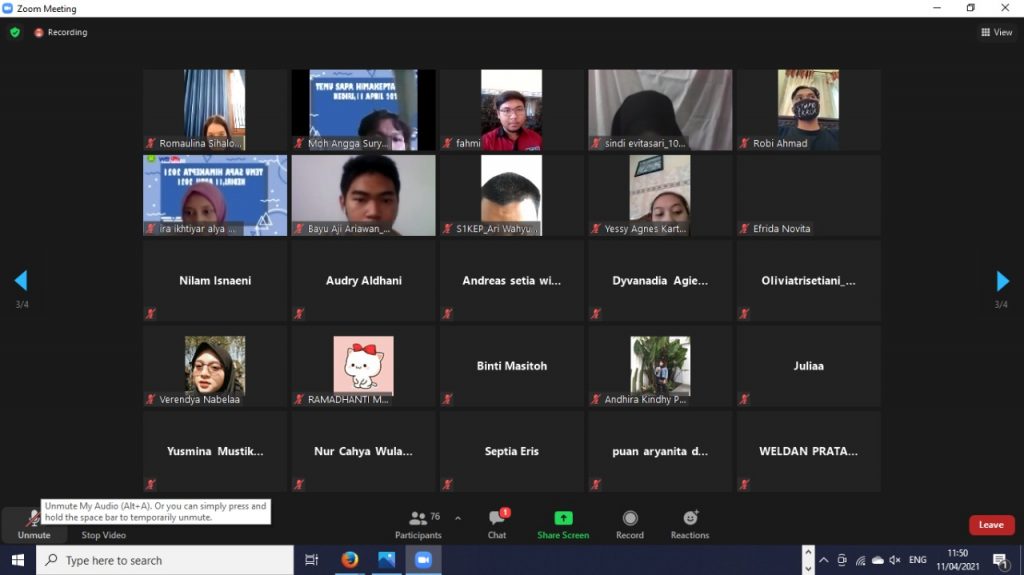The height and width of the screenshot is (575, 1024).
Task: Click the green Share Screen icon
Action: (x=563, y=523)
